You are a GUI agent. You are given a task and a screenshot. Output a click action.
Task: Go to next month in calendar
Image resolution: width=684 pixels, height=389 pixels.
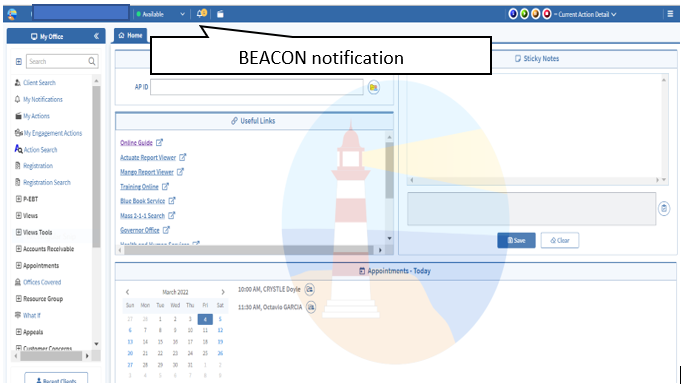point(223,292)
